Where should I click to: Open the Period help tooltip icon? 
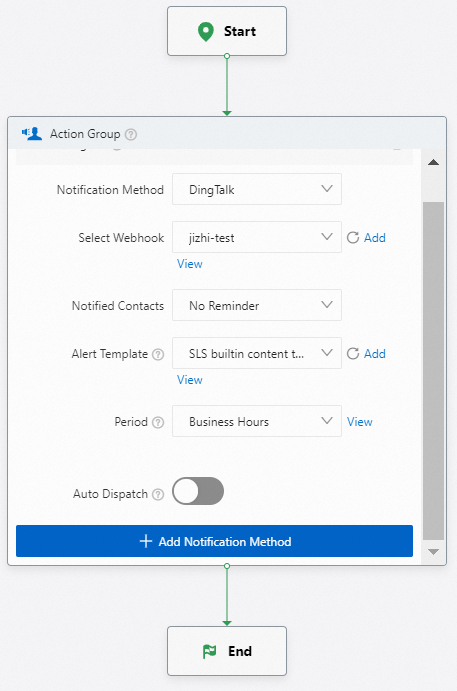158,422
